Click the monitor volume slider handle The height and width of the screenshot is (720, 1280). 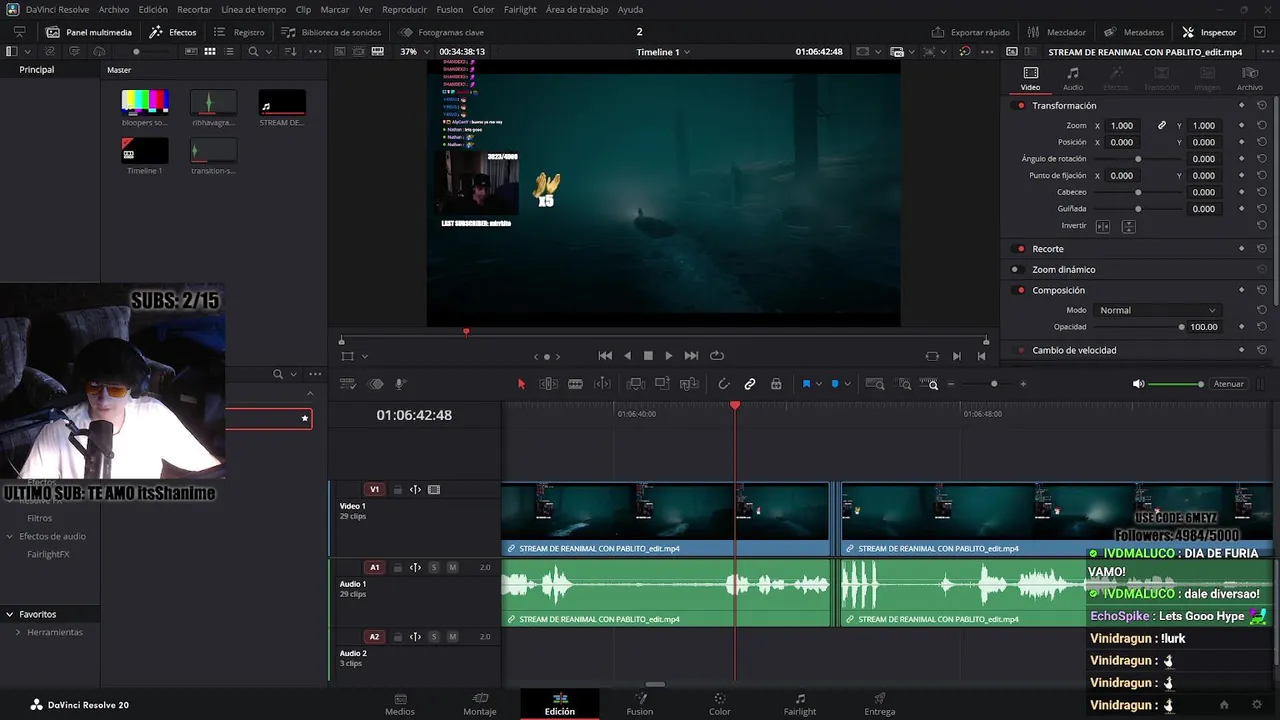[x=1200, y=384]
